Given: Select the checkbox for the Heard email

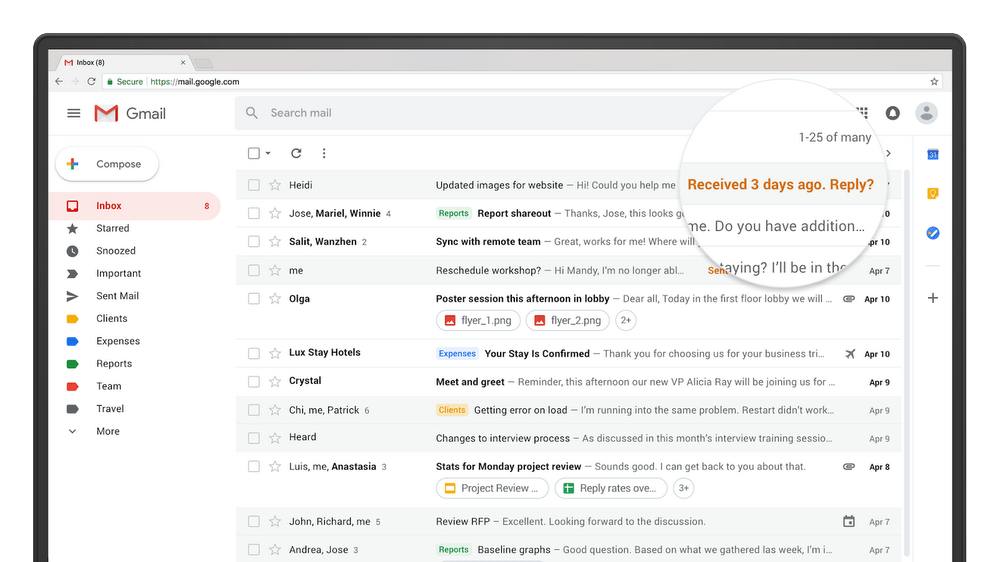Looking at the screenshot, I should [254, 438].
